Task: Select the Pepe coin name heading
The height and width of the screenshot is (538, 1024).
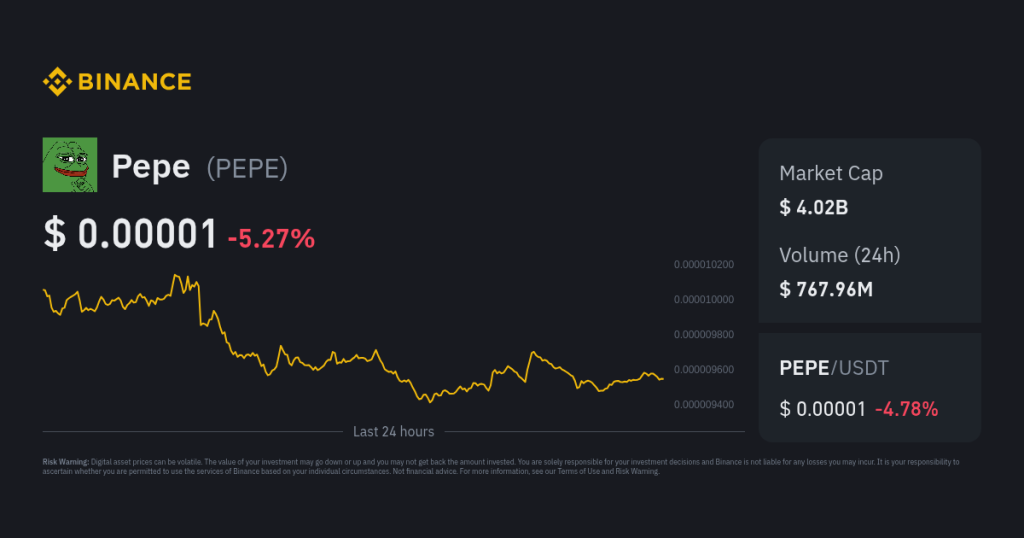Action: point(151,166)
